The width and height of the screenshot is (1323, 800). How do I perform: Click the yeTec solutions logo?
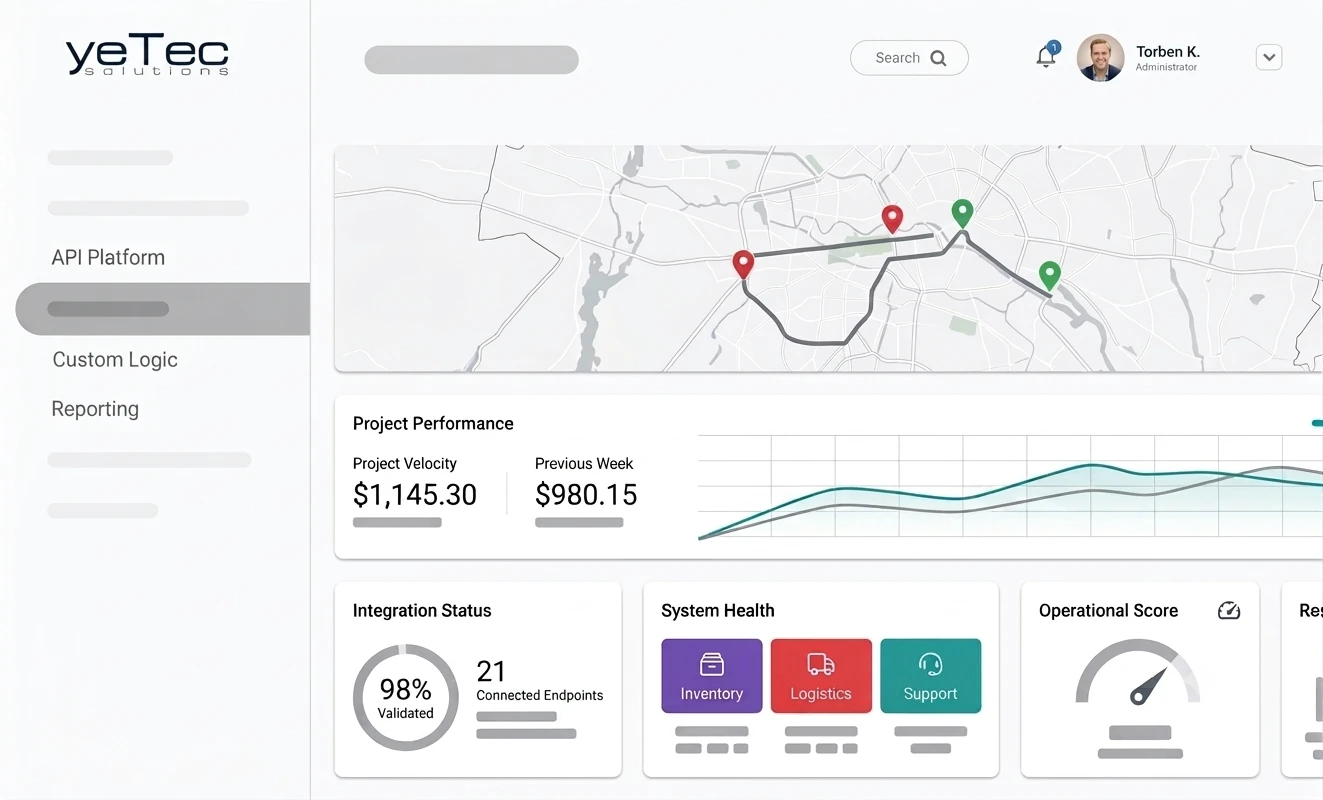click(x=148, y=56)
